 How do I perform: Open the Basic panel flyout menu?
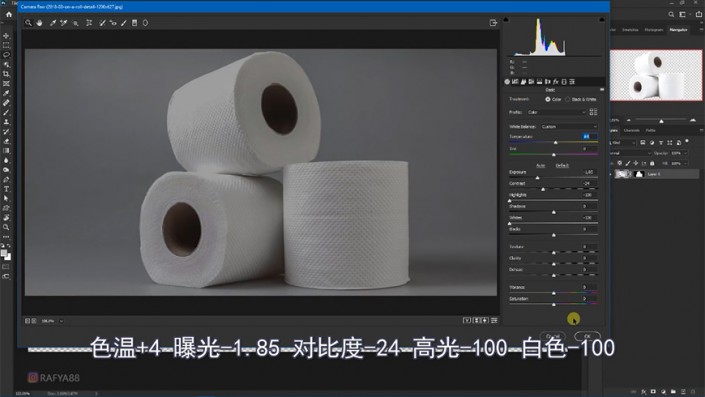coord(602,90)
